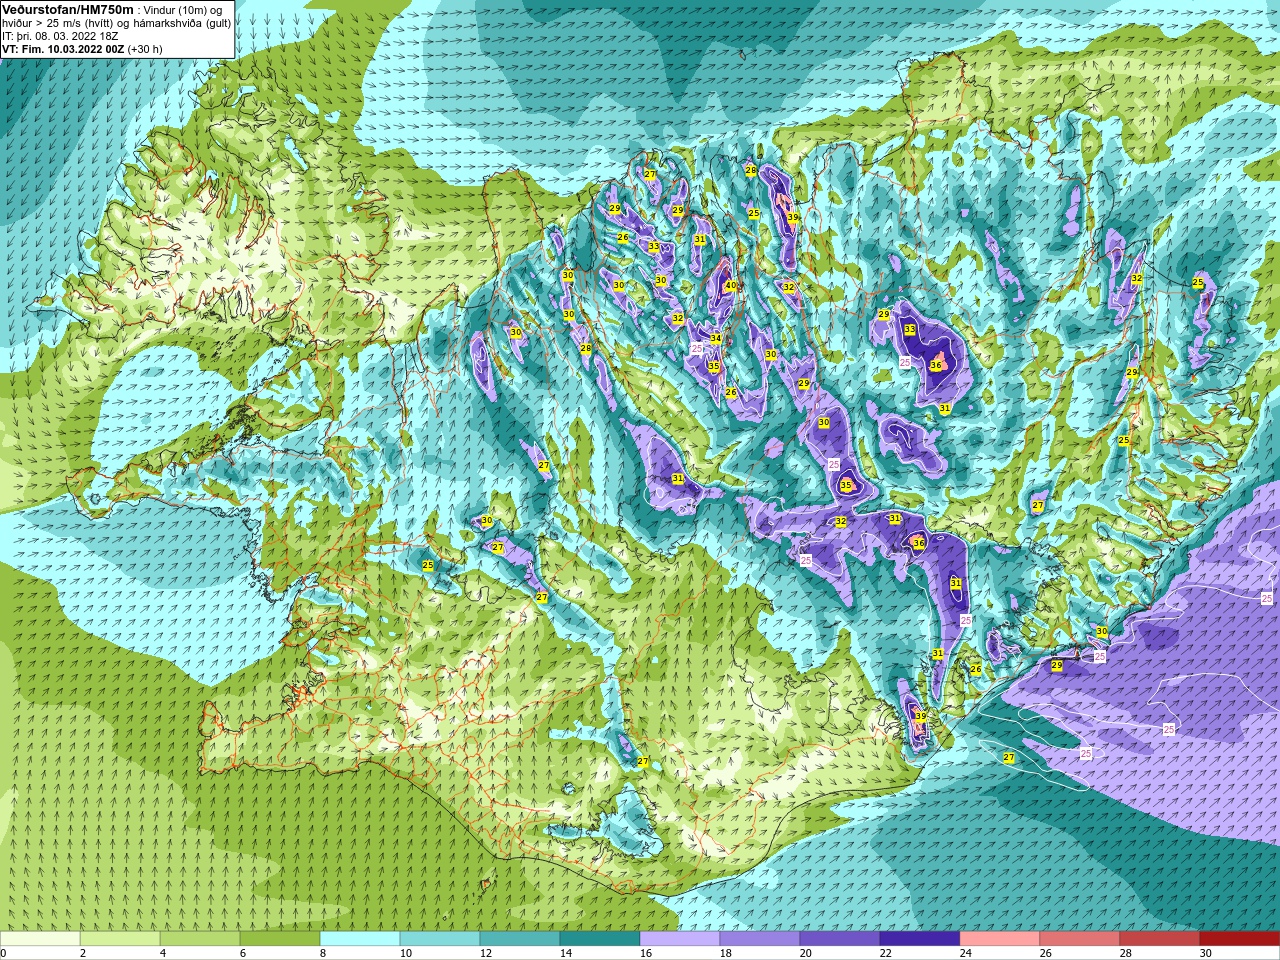1280x960 pixels.
Task: Click the darker green 6–8 legend swatch
Action: pyautogui.click(x=280, y=939)
